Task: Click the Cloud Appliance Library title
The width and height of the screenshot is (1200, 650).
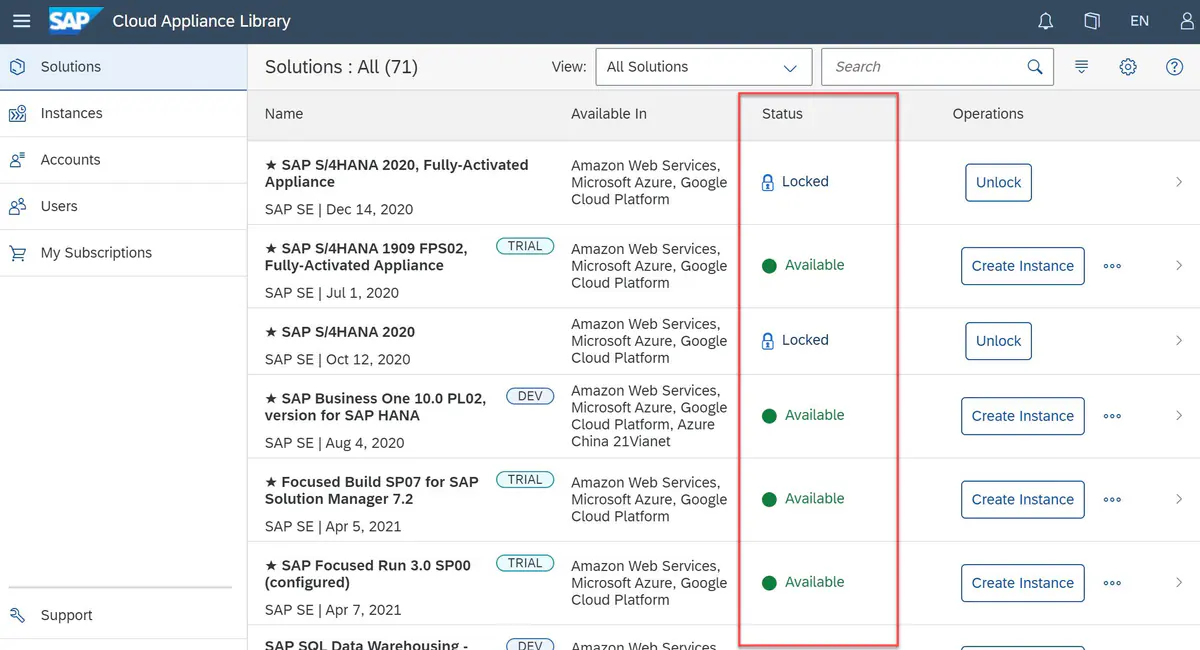Action: (201, 21)
